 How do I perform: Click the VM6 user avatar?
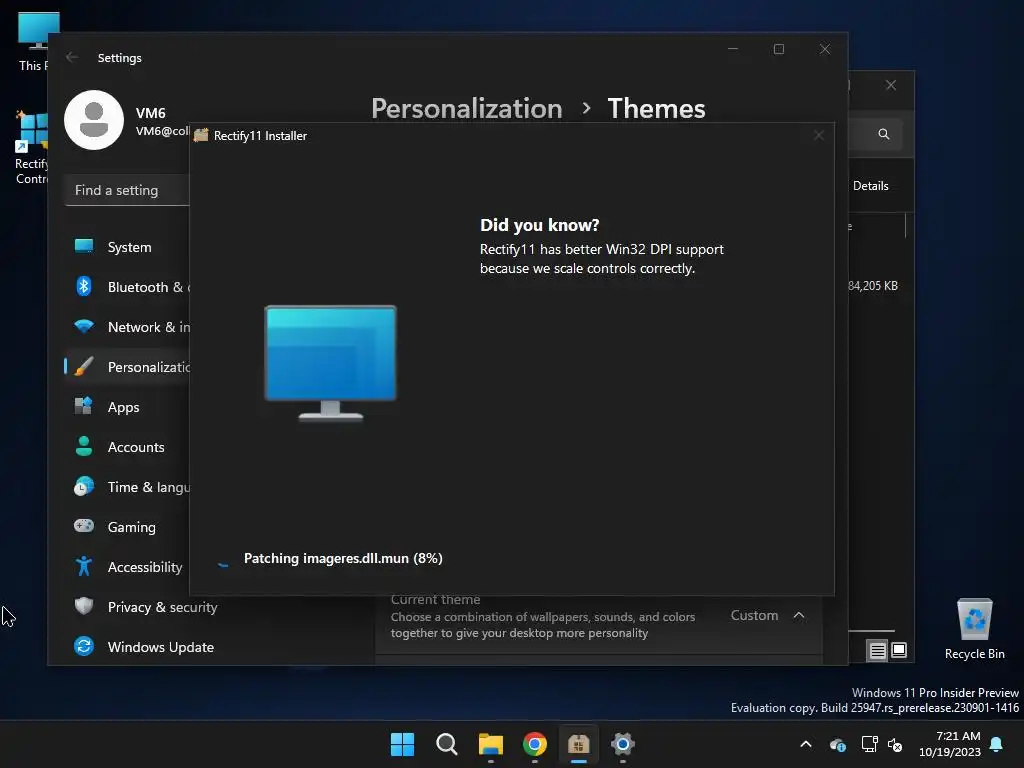pyautogui.click(x=94, y=120)
